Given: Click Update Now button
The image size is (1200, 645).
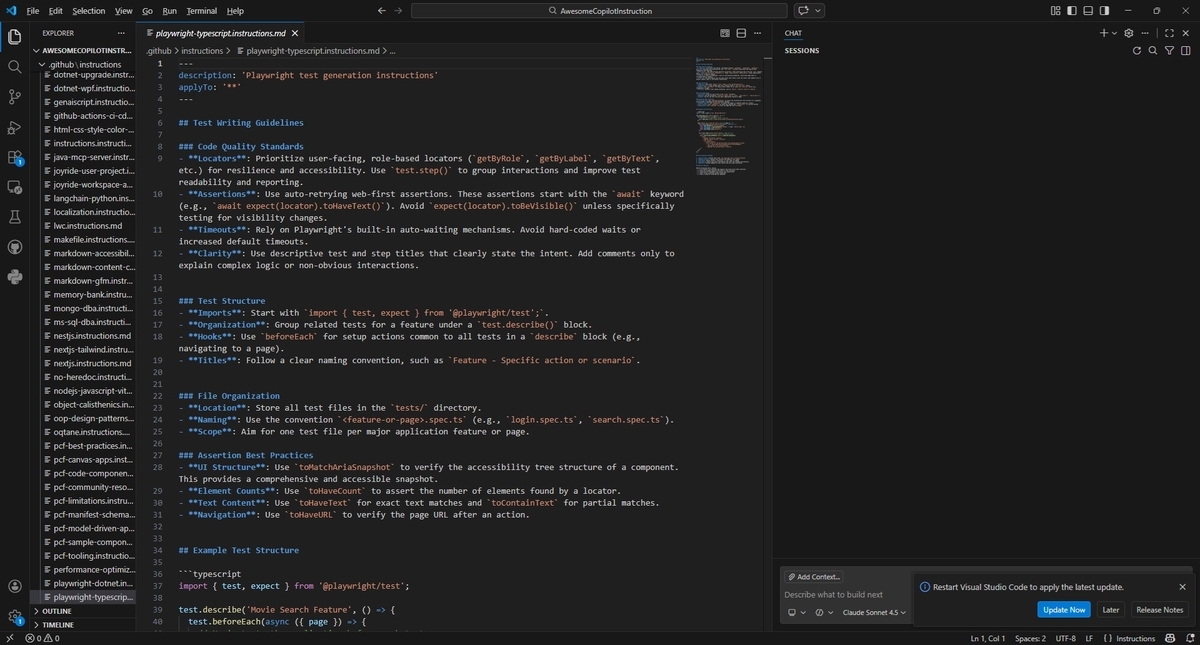Looking at the screenshot, I should (x=1063, y=609).
